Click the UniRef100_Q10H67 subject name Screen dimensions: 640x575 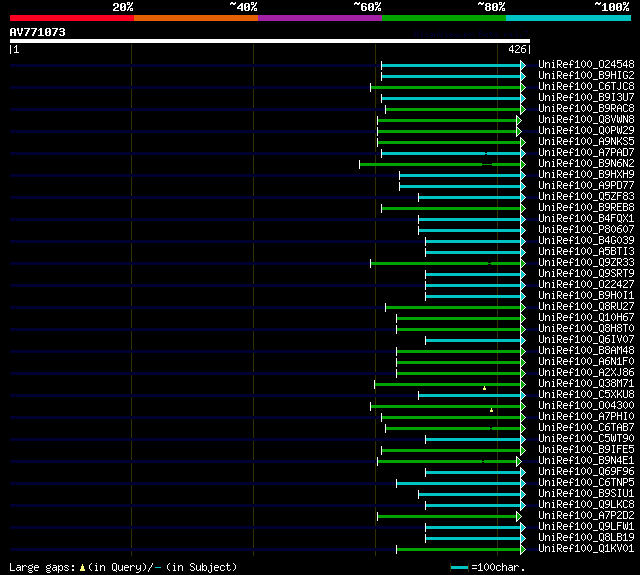point(586,318)
